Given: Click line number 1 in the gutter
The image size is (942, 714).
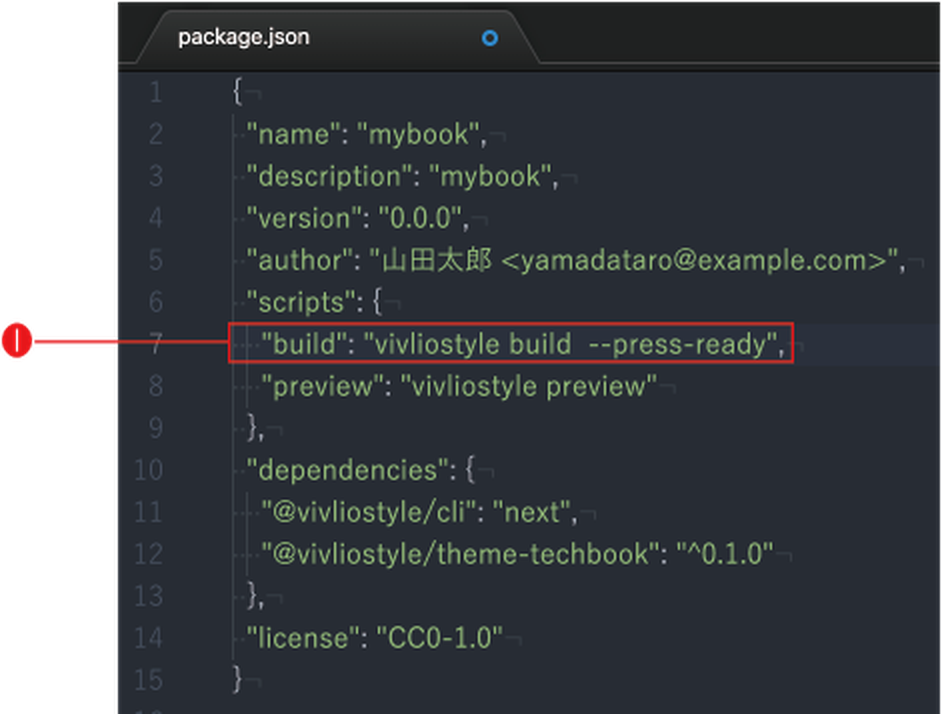Looking at the screenshot, I should click(156, 93).
